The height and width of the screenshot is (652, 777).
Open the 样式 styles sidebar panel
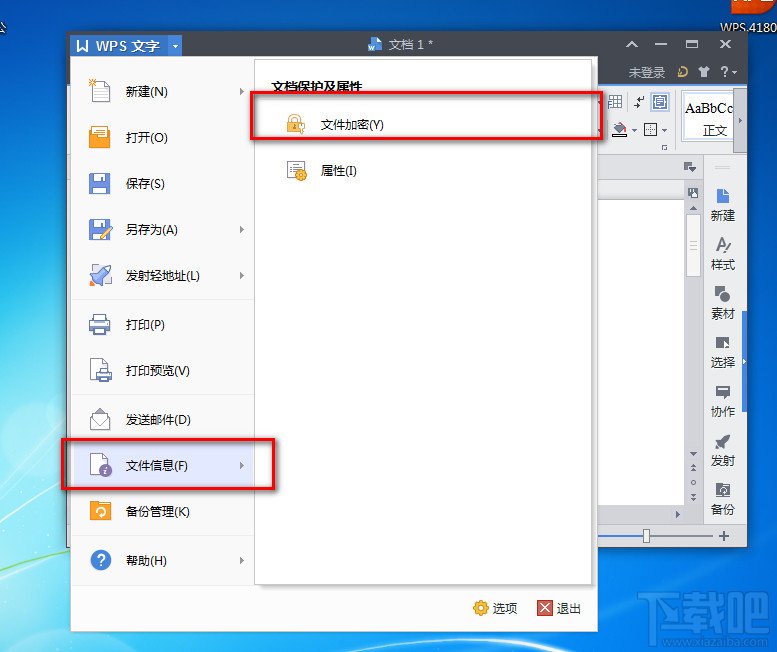tap(722, 254)
